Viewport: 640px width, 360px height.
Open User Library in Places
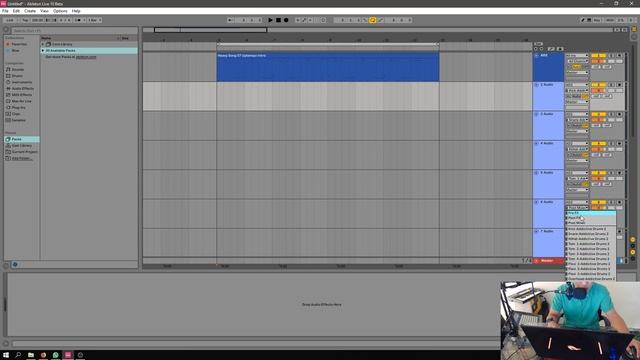[x=22, y=145]
